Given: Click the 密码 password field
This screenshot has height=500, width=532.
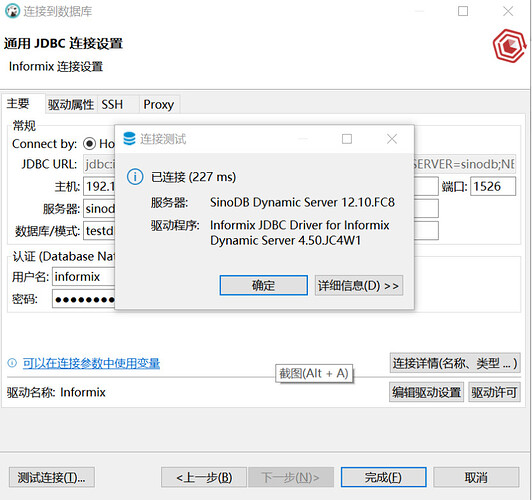Looking at the screenshot, I should 83,299.
